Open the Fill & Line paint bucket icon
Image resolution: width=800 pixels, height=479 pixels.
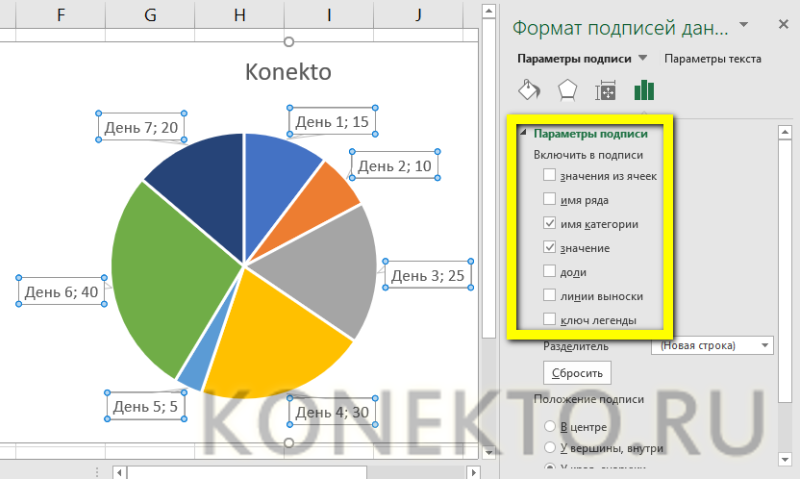click(x=529, y=90)
